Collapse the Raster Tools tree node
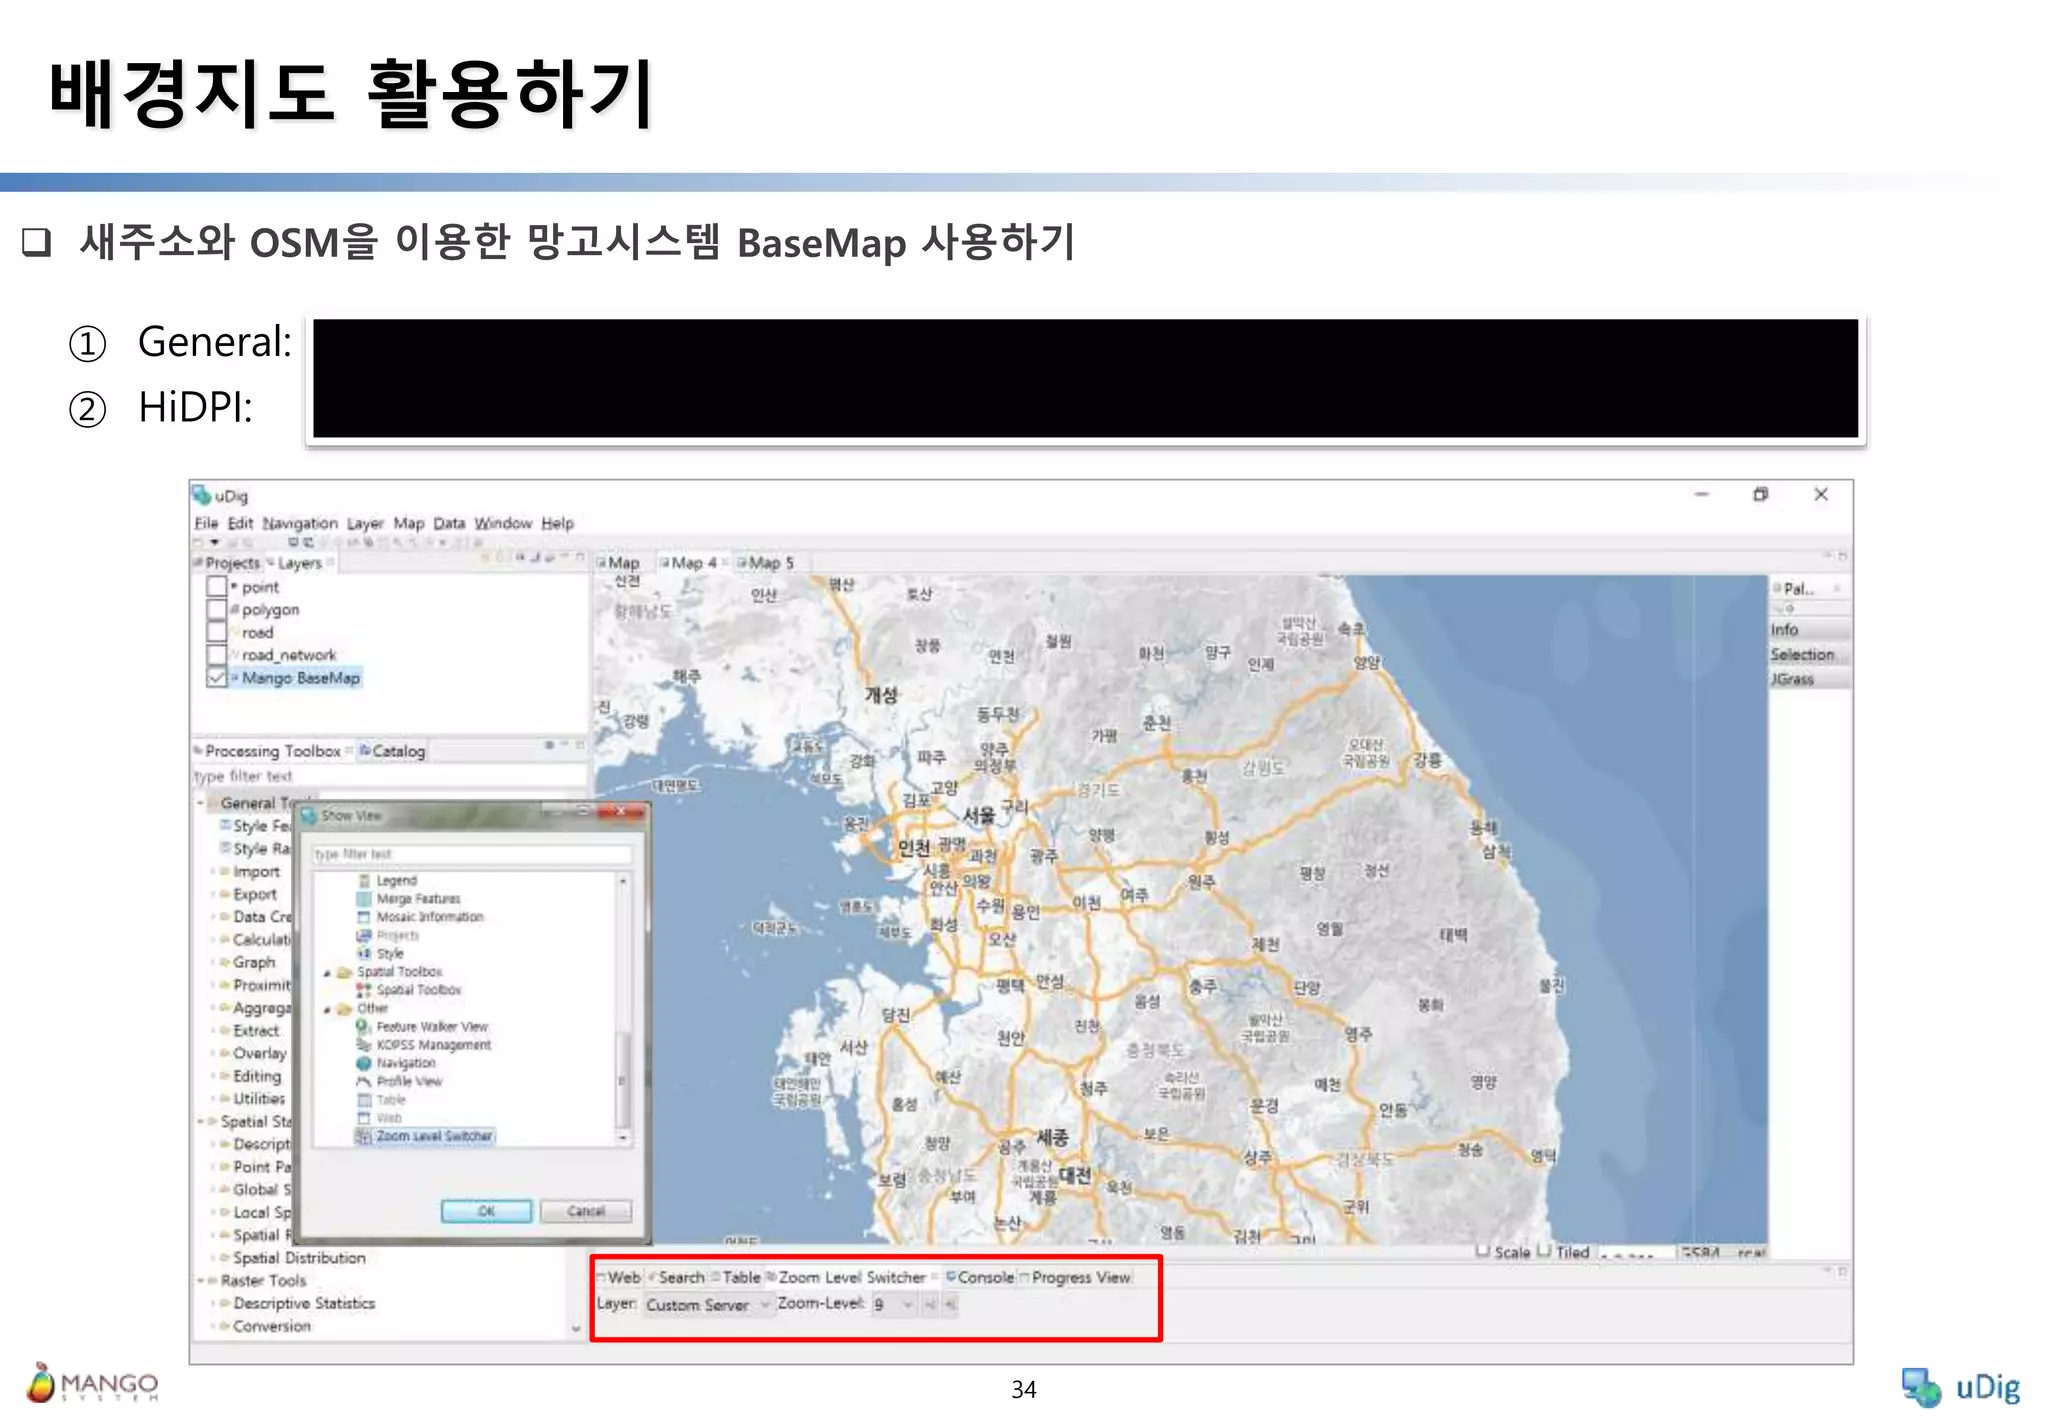2048x1418 pixels. [x=200, y=1281]
